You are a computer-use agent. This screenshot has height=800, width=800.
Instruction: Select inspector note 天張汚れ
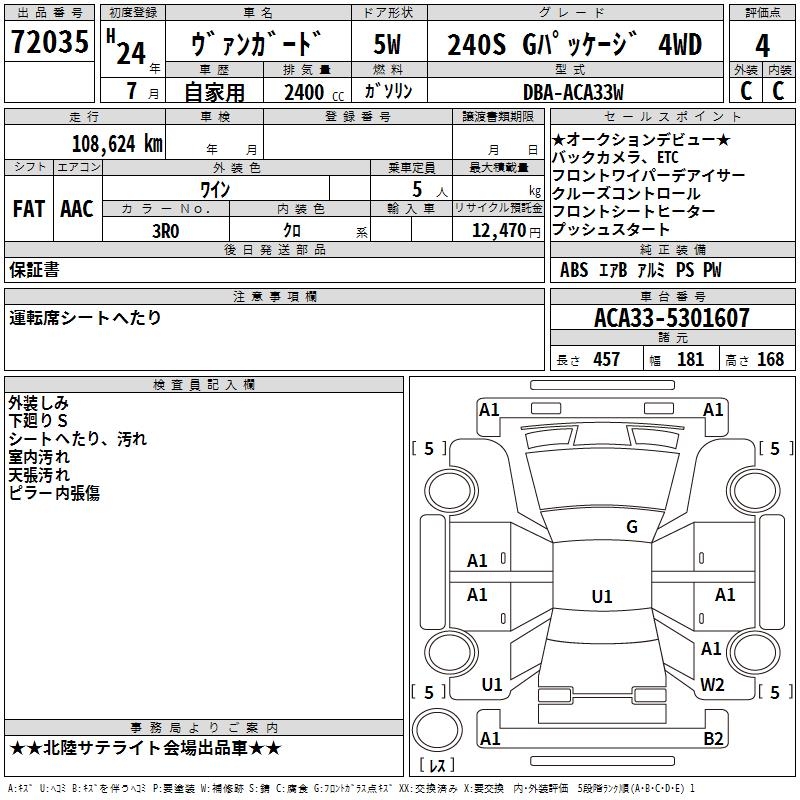pos(39,474)
